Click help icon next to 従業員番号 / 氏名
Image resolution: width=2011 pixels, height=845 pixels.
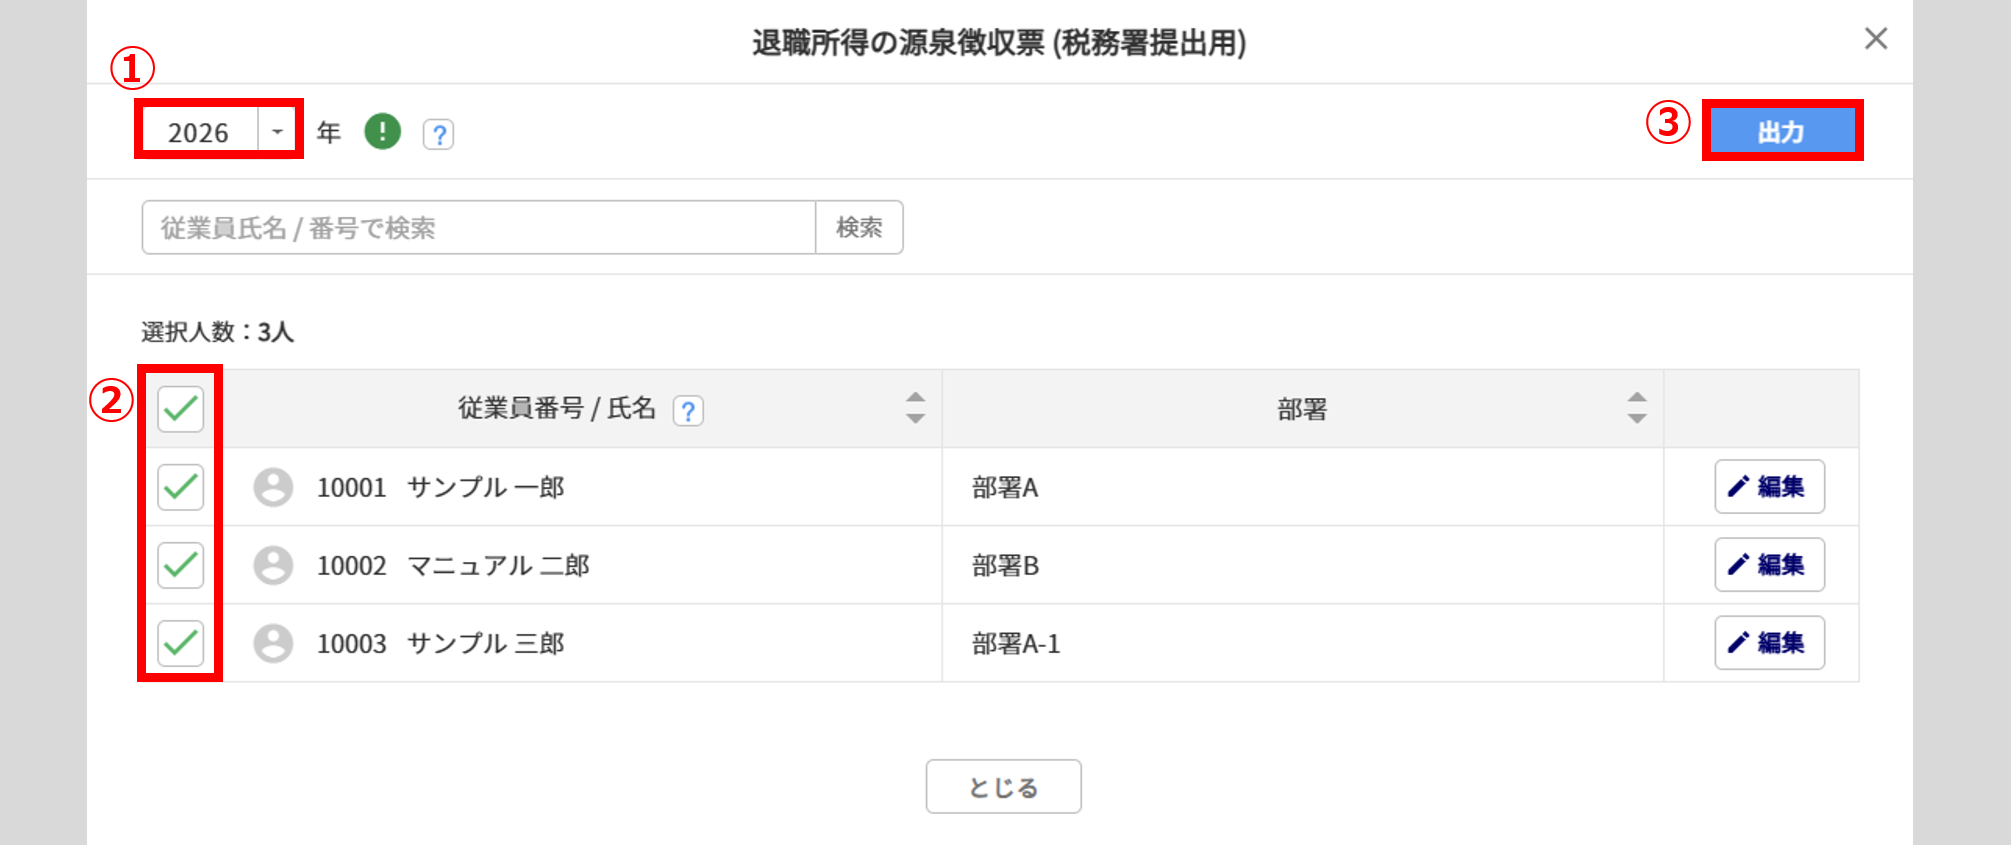[688, 410]
